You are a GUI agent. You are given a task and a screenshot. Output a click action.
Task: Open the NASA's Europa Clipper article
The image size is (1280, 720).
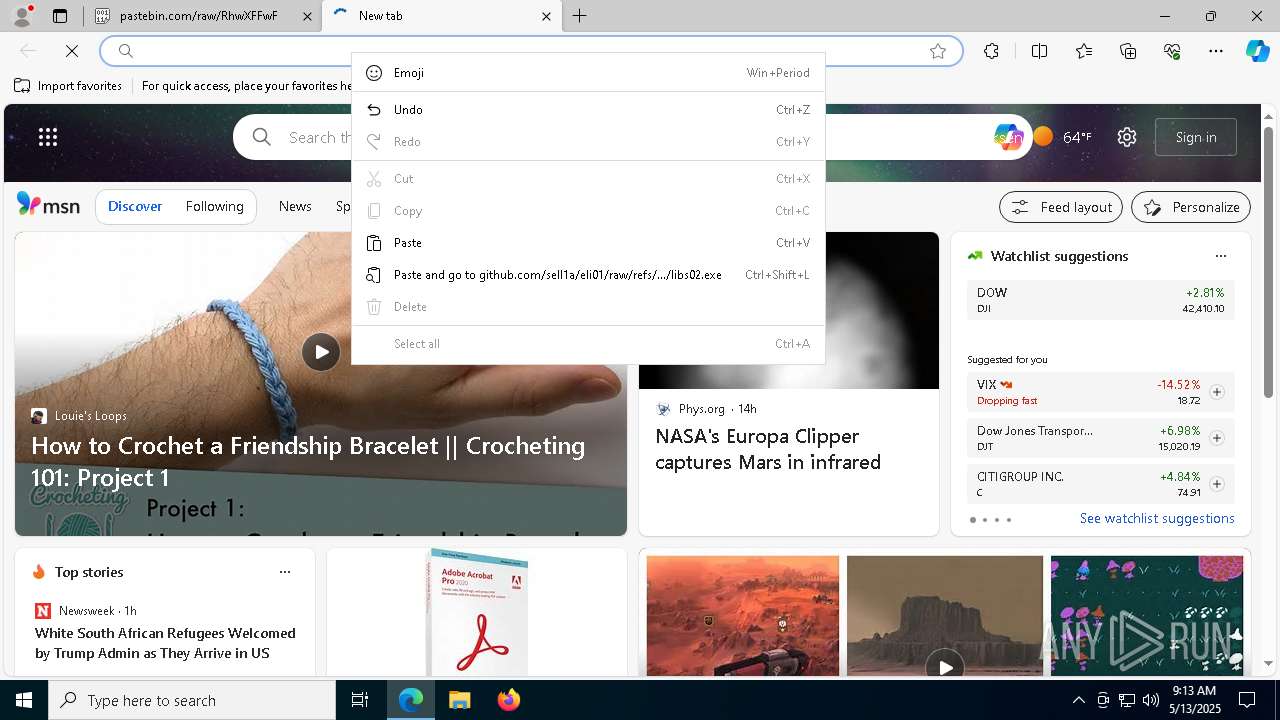(x=768, y=449)
